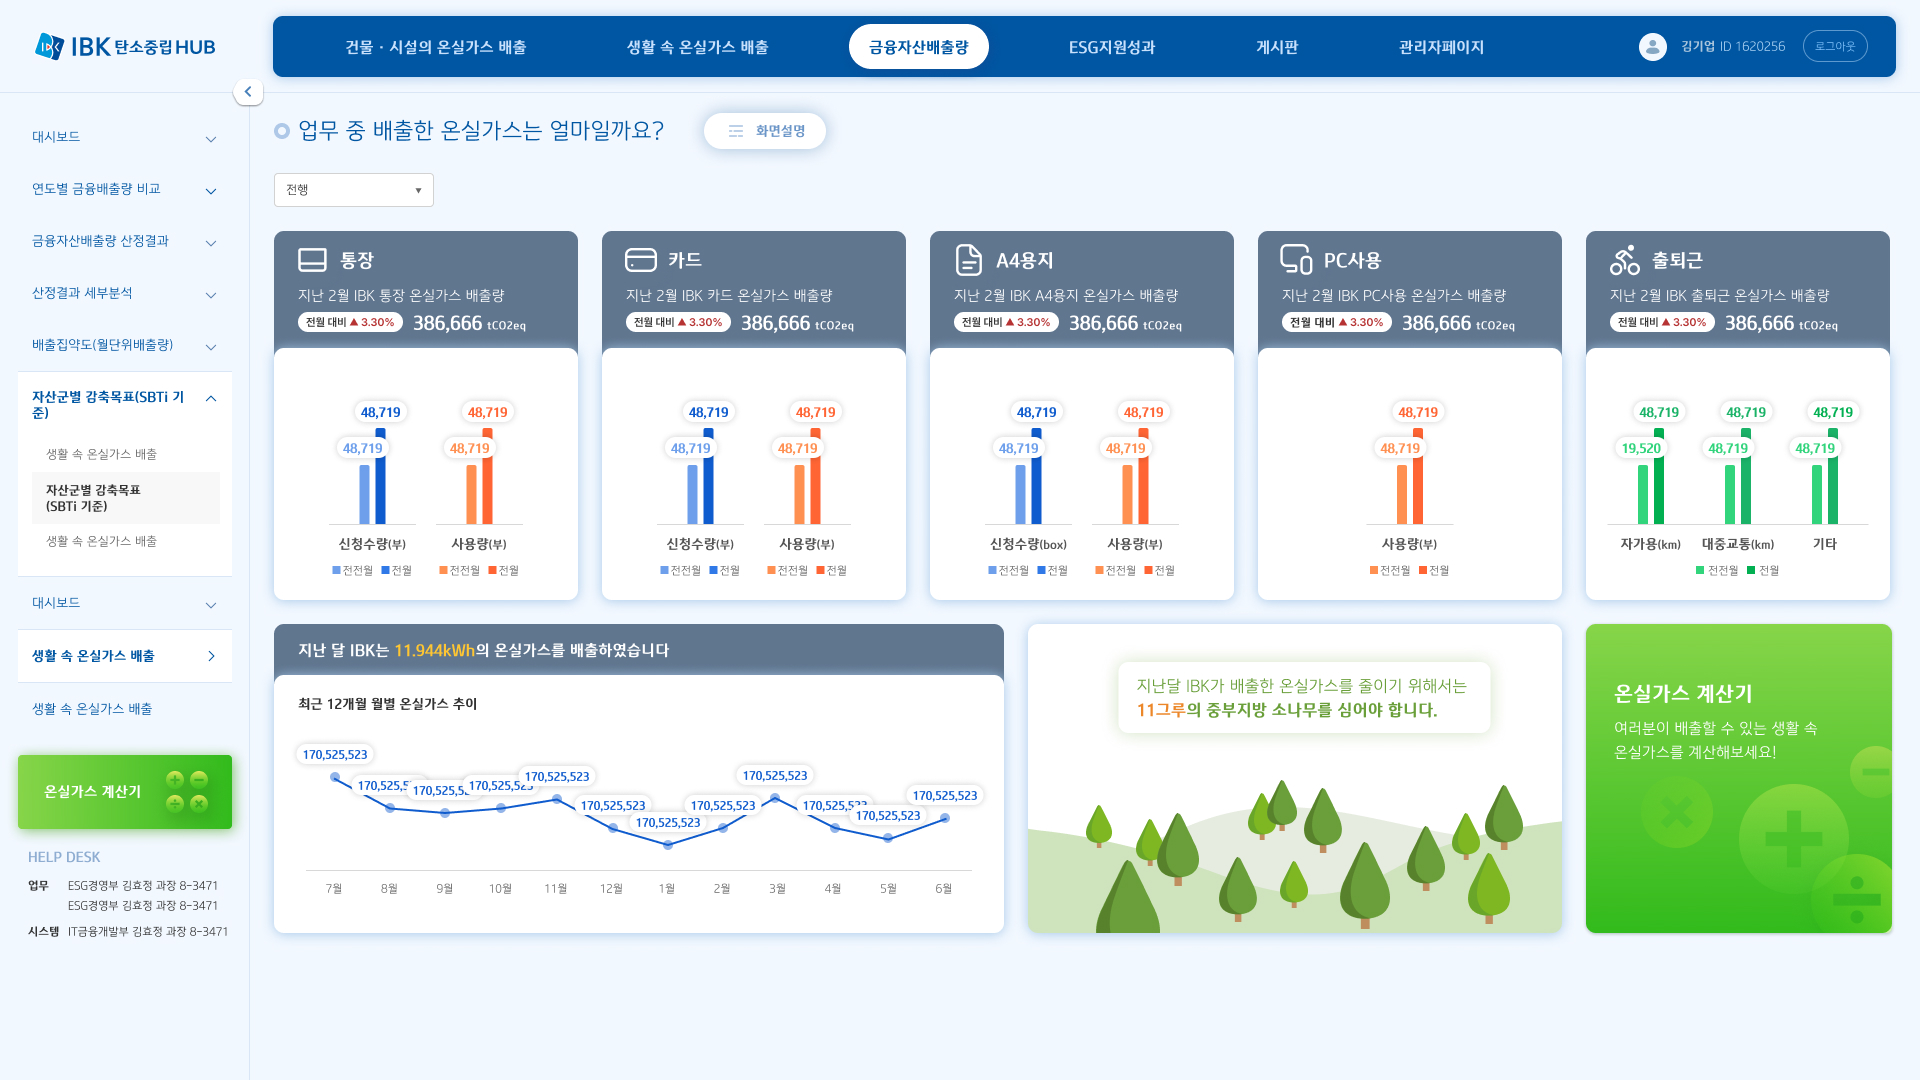
Task: Click the plus symbol on the green calculator card
Action: pos(1793,838)
